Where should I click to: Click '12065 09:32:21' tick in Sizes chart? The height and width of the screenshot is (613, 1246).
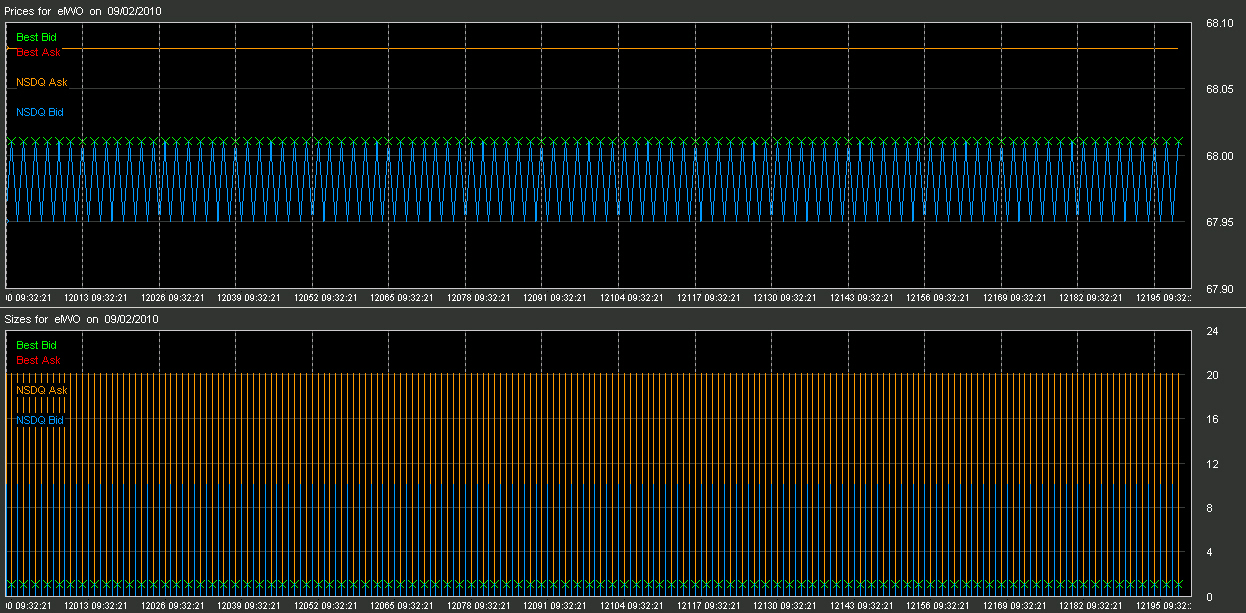[403, 606]
